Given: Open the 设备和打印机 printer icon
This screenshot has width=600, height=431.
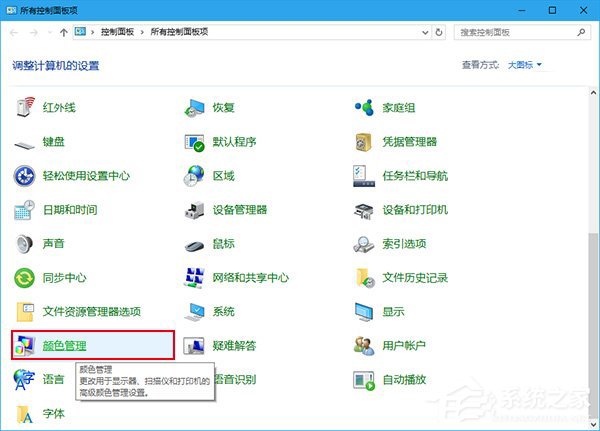Looking at the screenshot, I should click(x=364, y=211).
